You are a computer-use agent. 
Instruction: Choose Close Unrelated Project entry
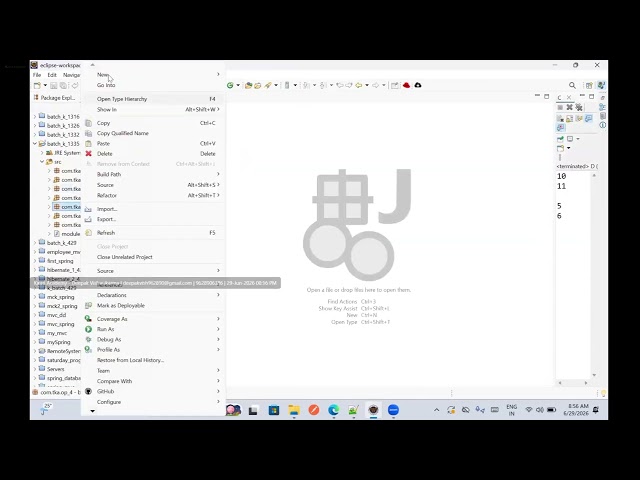(154, 257)
